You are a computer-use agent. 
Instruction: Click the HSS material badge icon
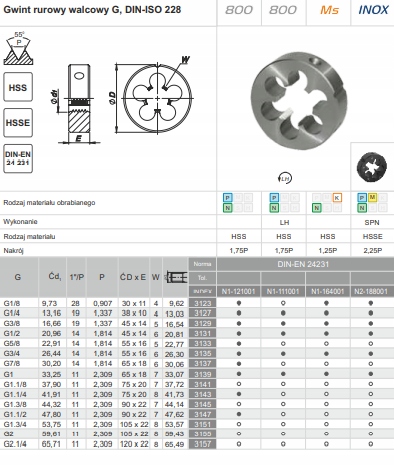coord(18,87)
